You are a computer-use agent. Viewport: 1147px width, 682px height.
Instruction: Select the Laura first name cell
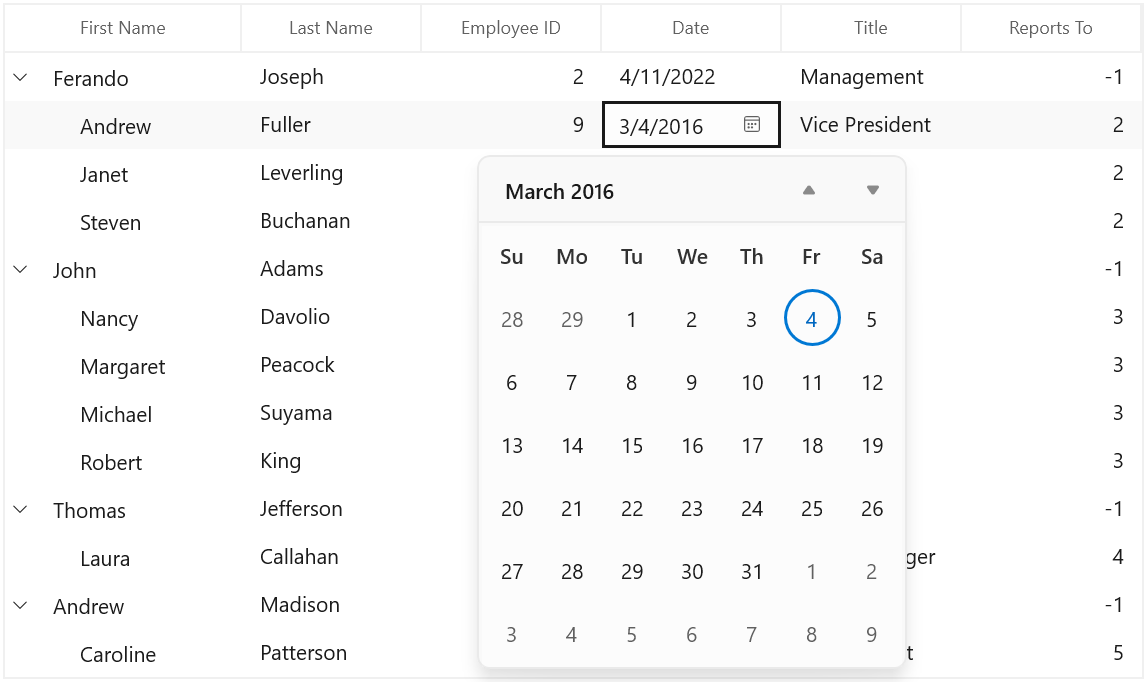point(123,558)
